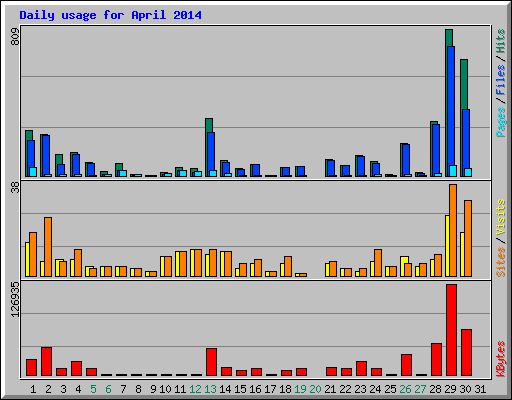512x400 pixels.
Task: Click the red KBytes bar for day 4
Action: [x=76, y=369]
